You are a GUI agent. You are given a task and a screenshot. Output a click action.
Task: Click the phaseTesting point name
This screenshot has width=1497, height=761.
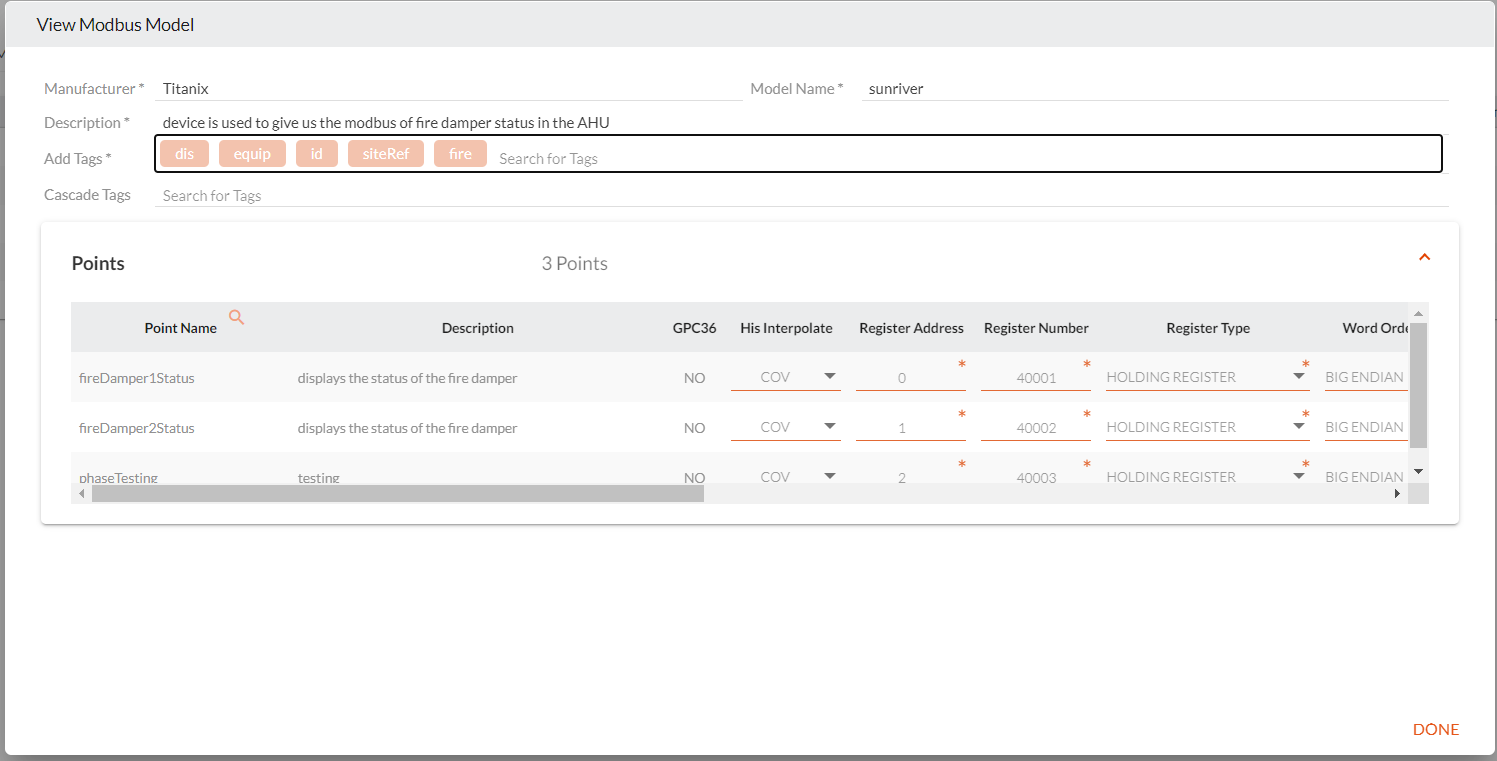118,477
